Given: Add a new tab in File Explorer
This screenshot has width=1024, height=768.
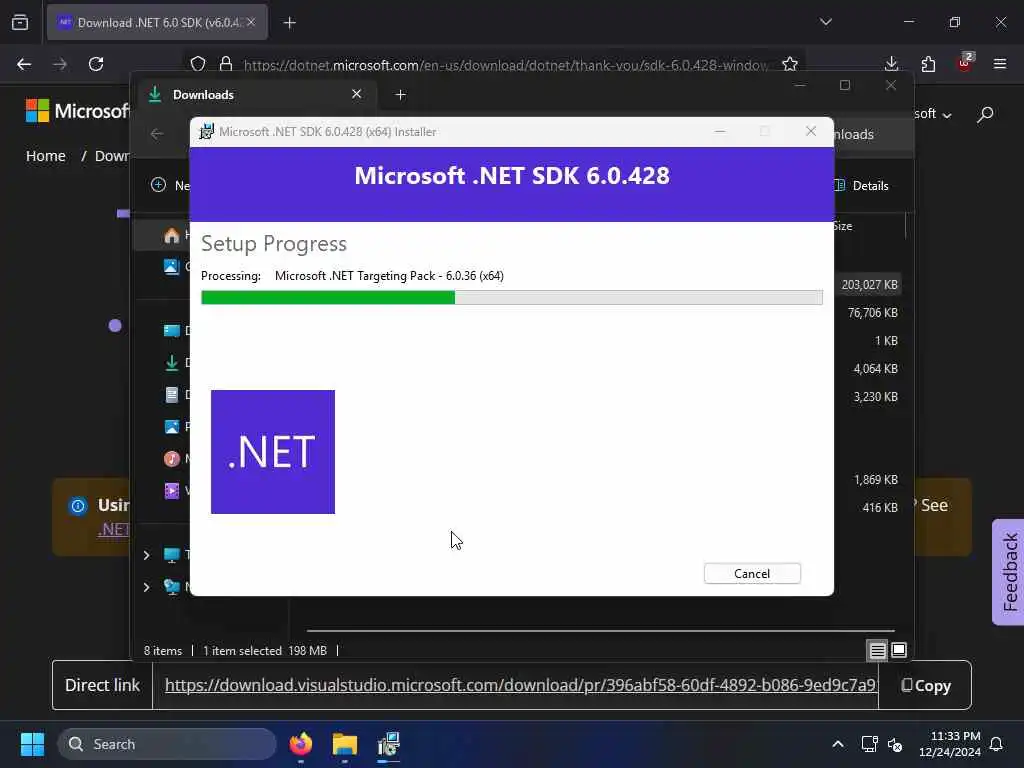Looking at the screenshot, I should (x=400, y=95).
